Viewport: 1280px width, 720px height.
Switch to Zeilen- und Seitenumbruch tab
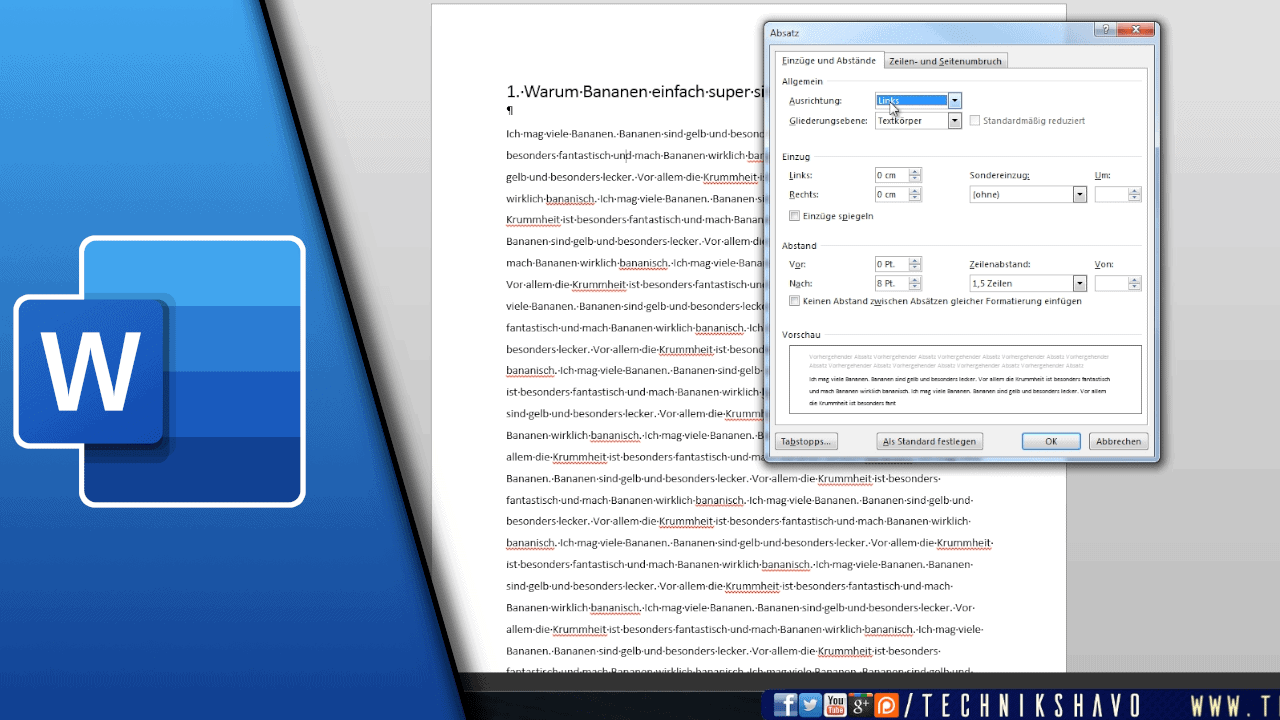945,61
